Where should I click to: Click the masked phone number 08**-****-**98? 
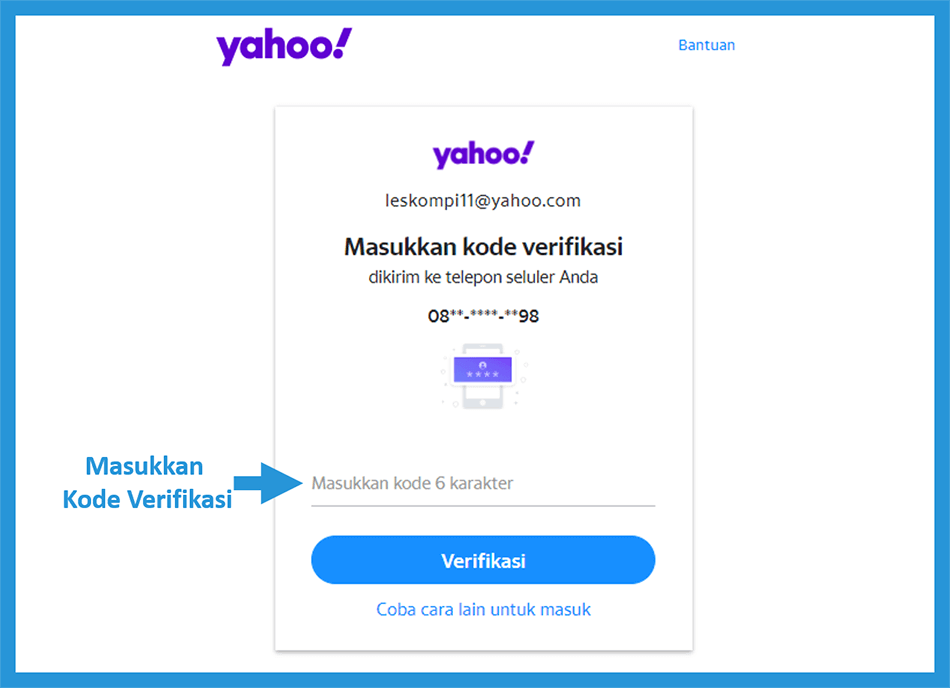483,316
